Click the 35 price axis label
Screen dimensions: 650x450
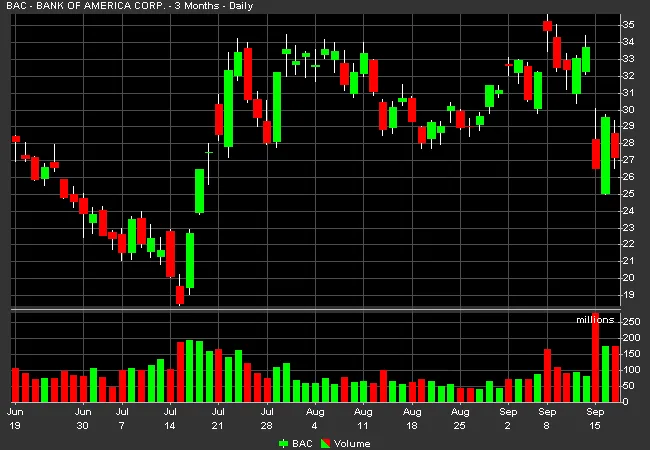(628, 25)
